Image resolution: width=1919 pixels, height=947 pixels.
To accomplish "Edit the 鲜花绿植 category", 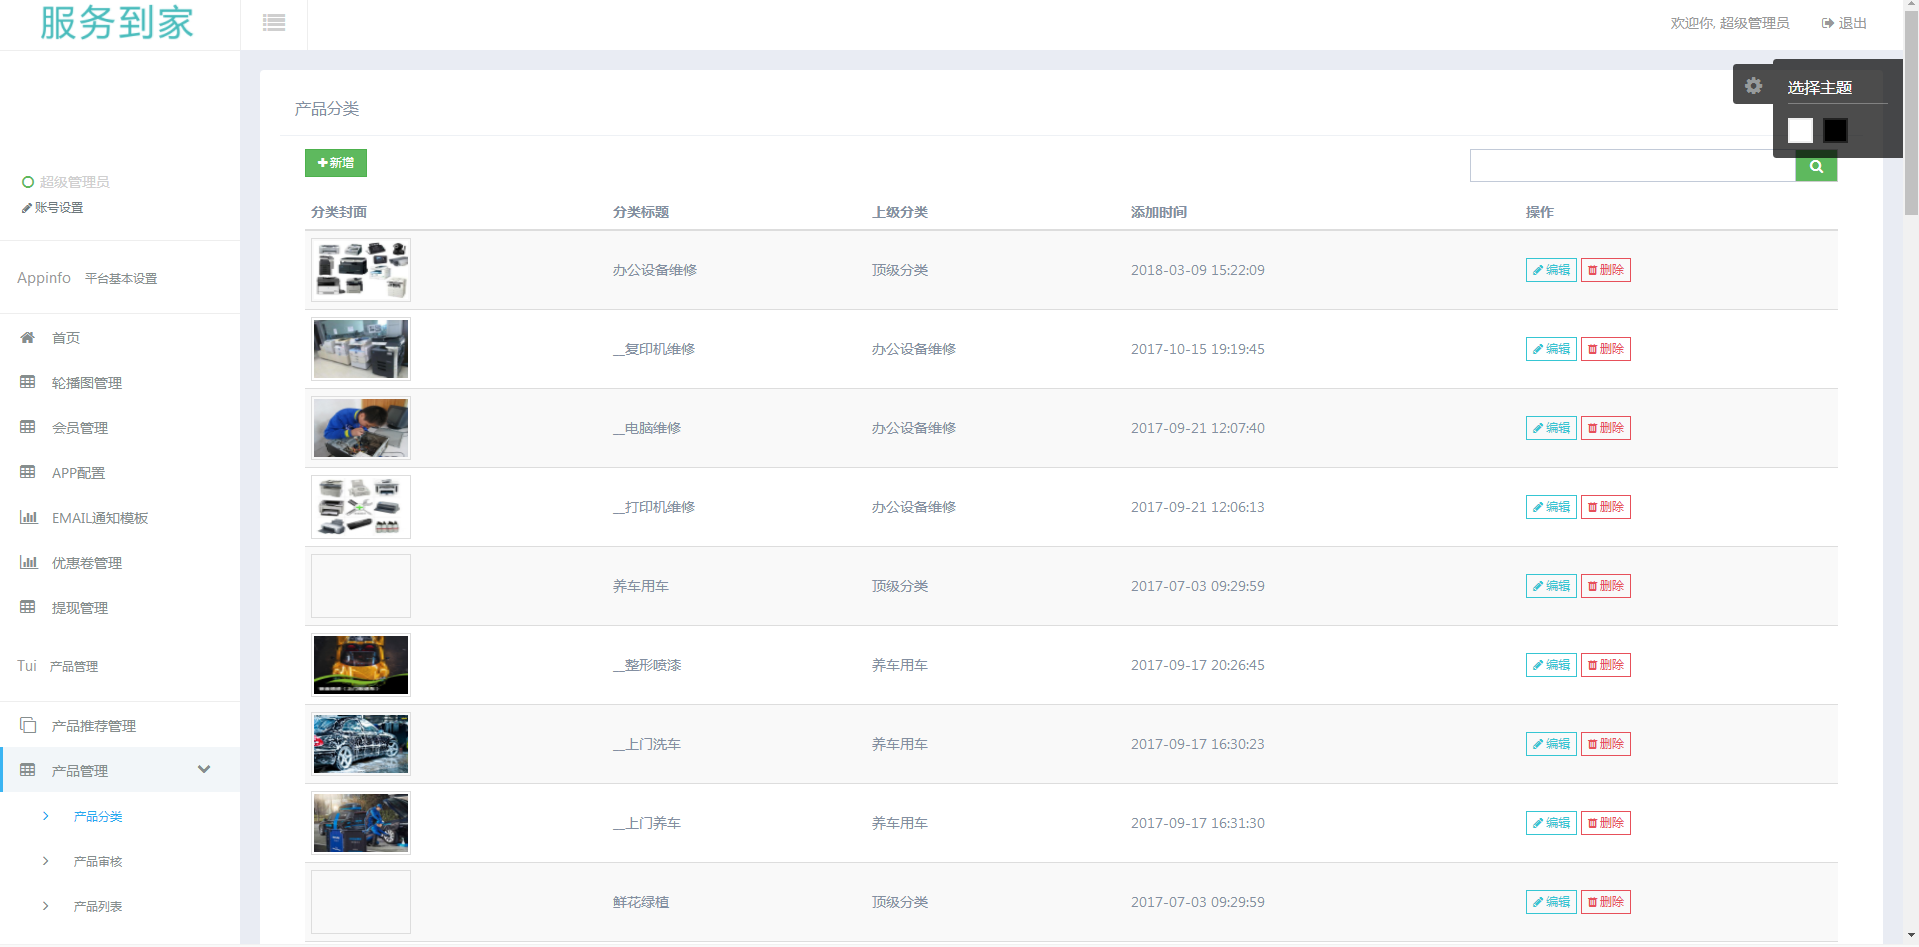I will [1551, 902].
